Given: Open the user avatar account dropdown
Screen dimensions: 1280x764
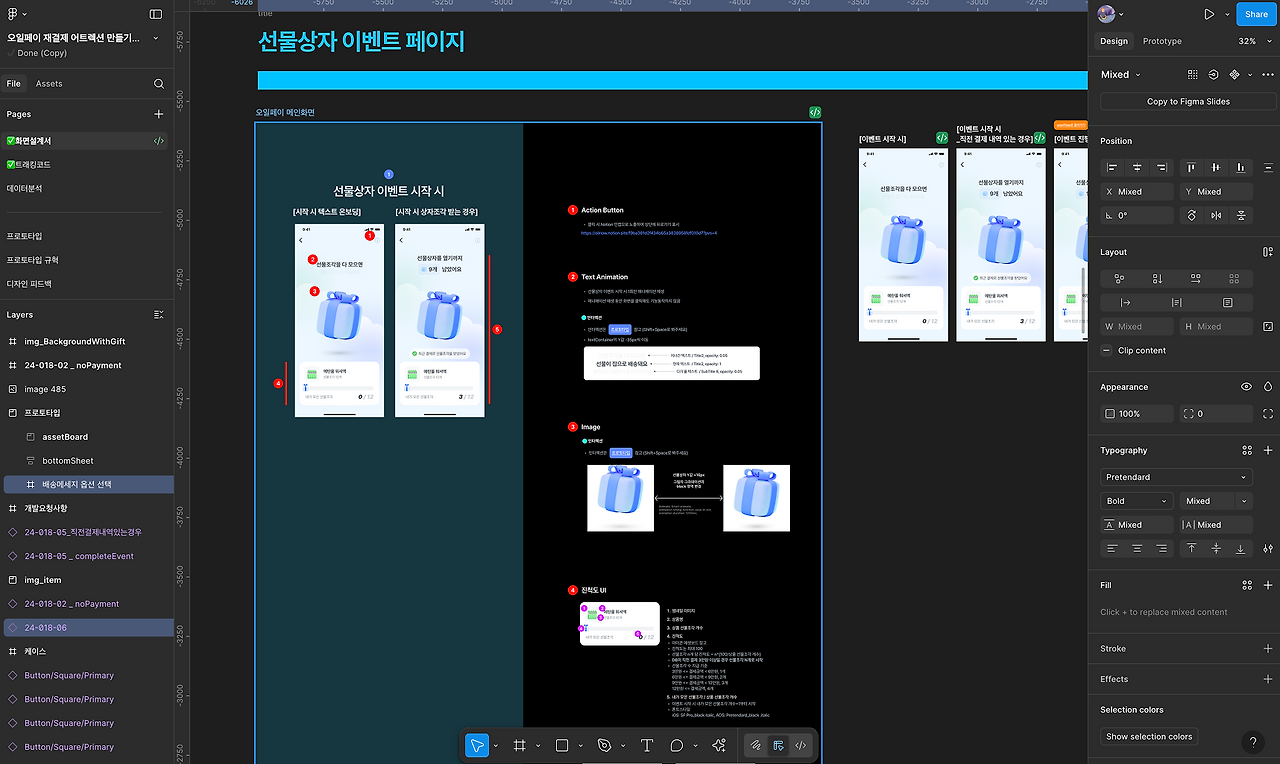Looking at the screenshot, I should (x=1111, y=14).
